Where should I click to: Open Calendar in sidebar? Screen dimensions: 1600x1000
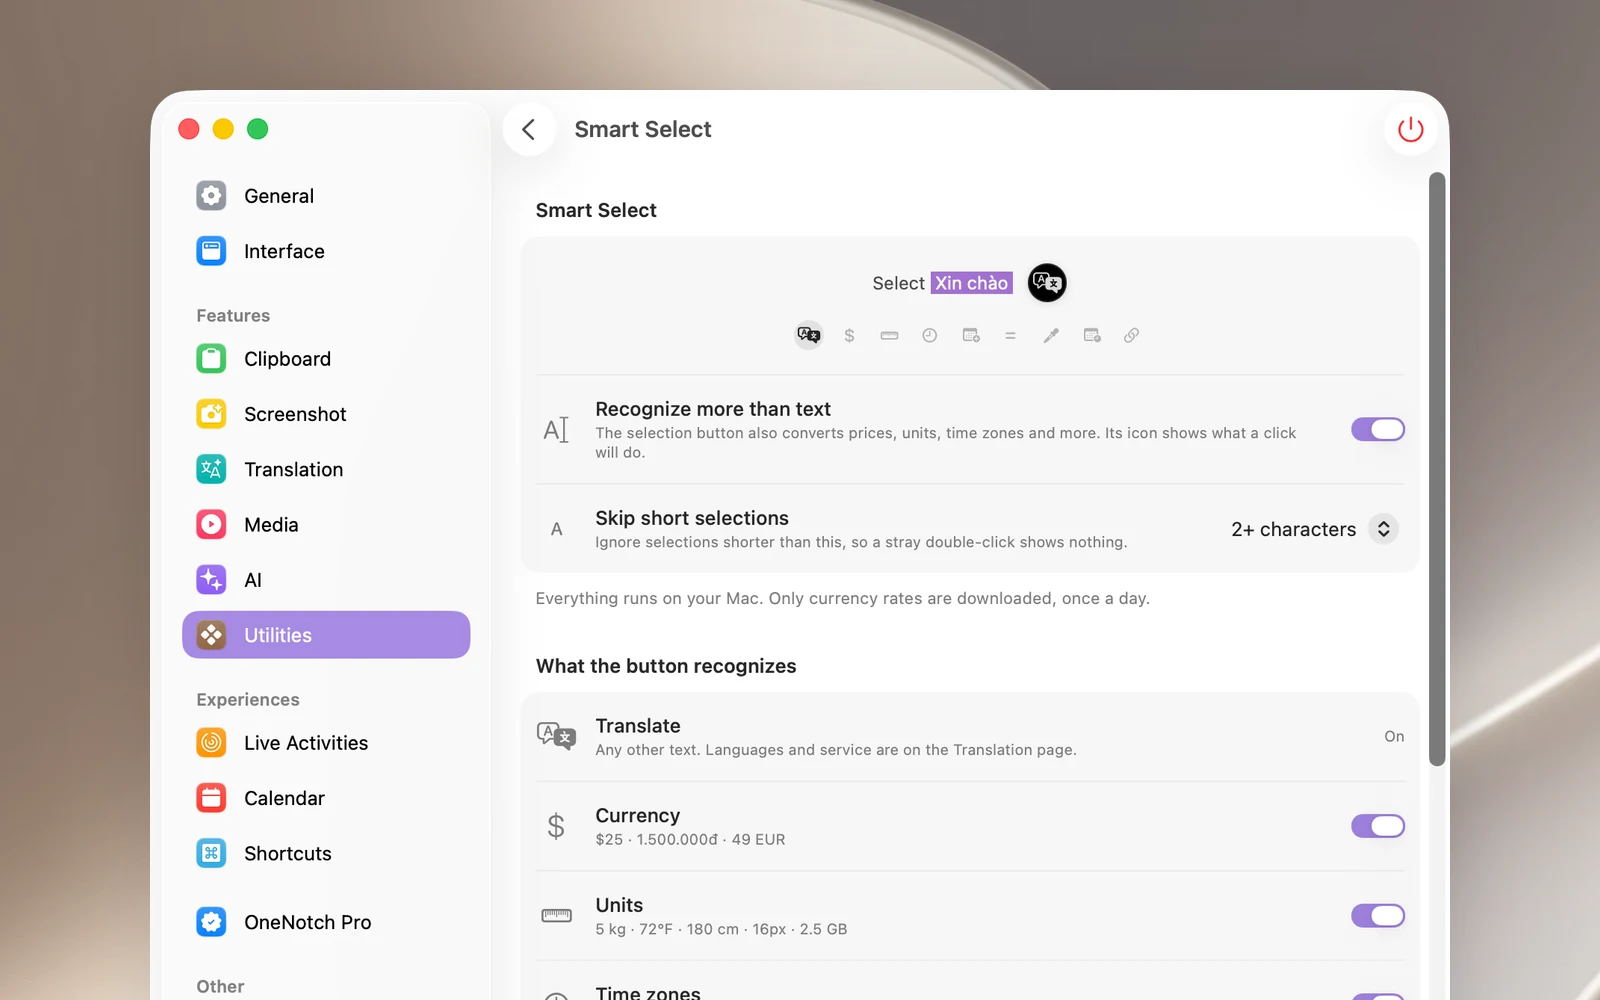[x=326, y=798]
